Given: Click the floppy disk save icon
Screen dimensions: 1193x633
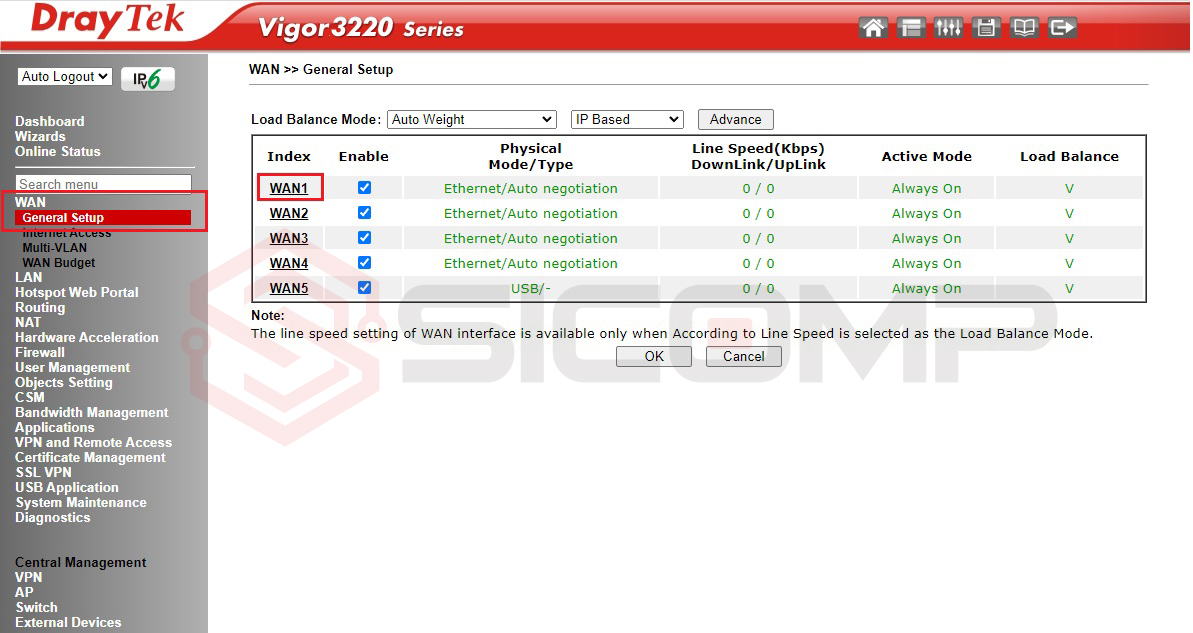Looking at the screenshot, I should 986,28.
